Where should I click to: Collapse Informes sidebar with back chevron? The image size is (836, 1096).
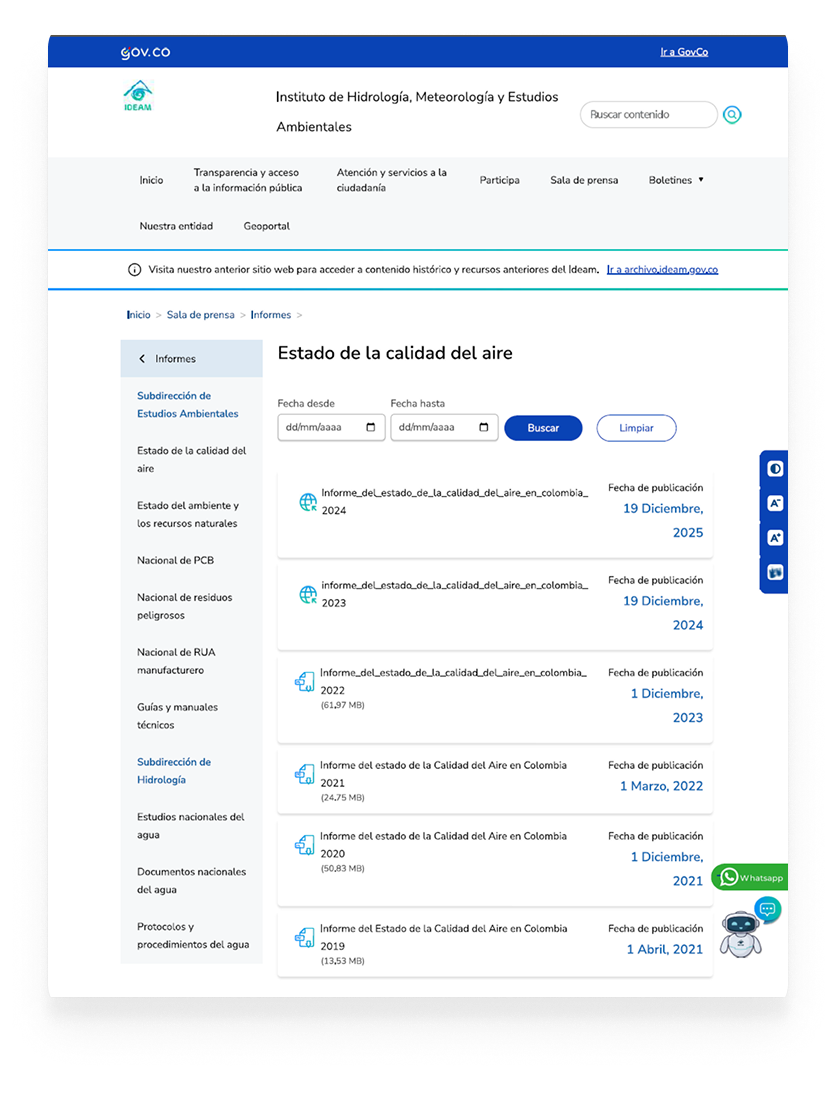click(142, 359)
